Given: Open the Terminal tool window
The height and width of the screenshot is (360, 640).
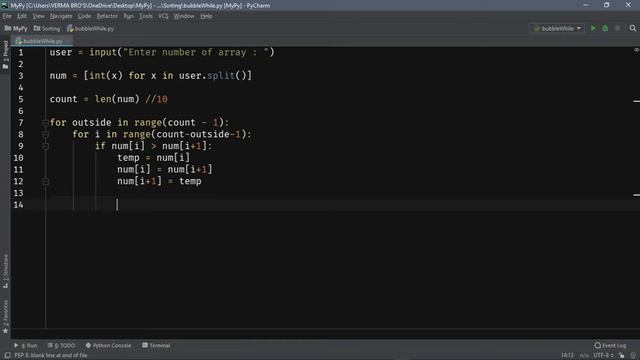Looking at the screenshot, I should click(x=156, y=345).
